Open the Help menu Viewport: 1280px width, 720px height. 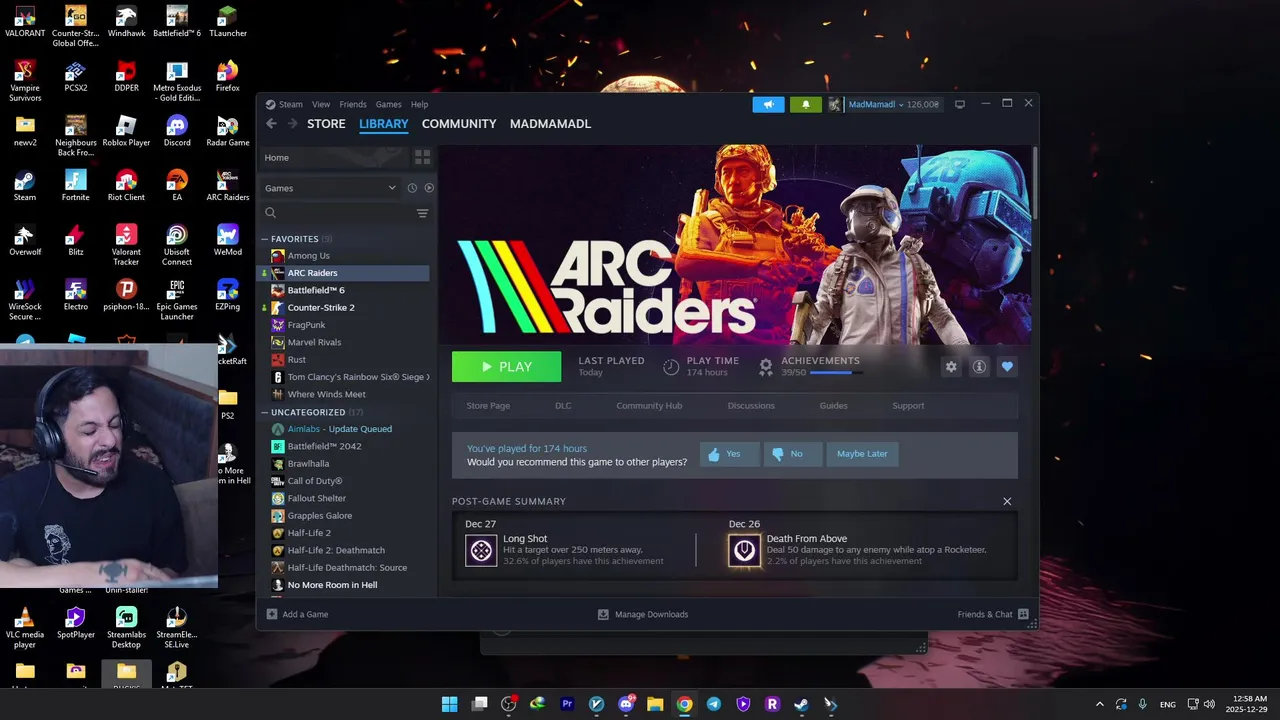420,104
